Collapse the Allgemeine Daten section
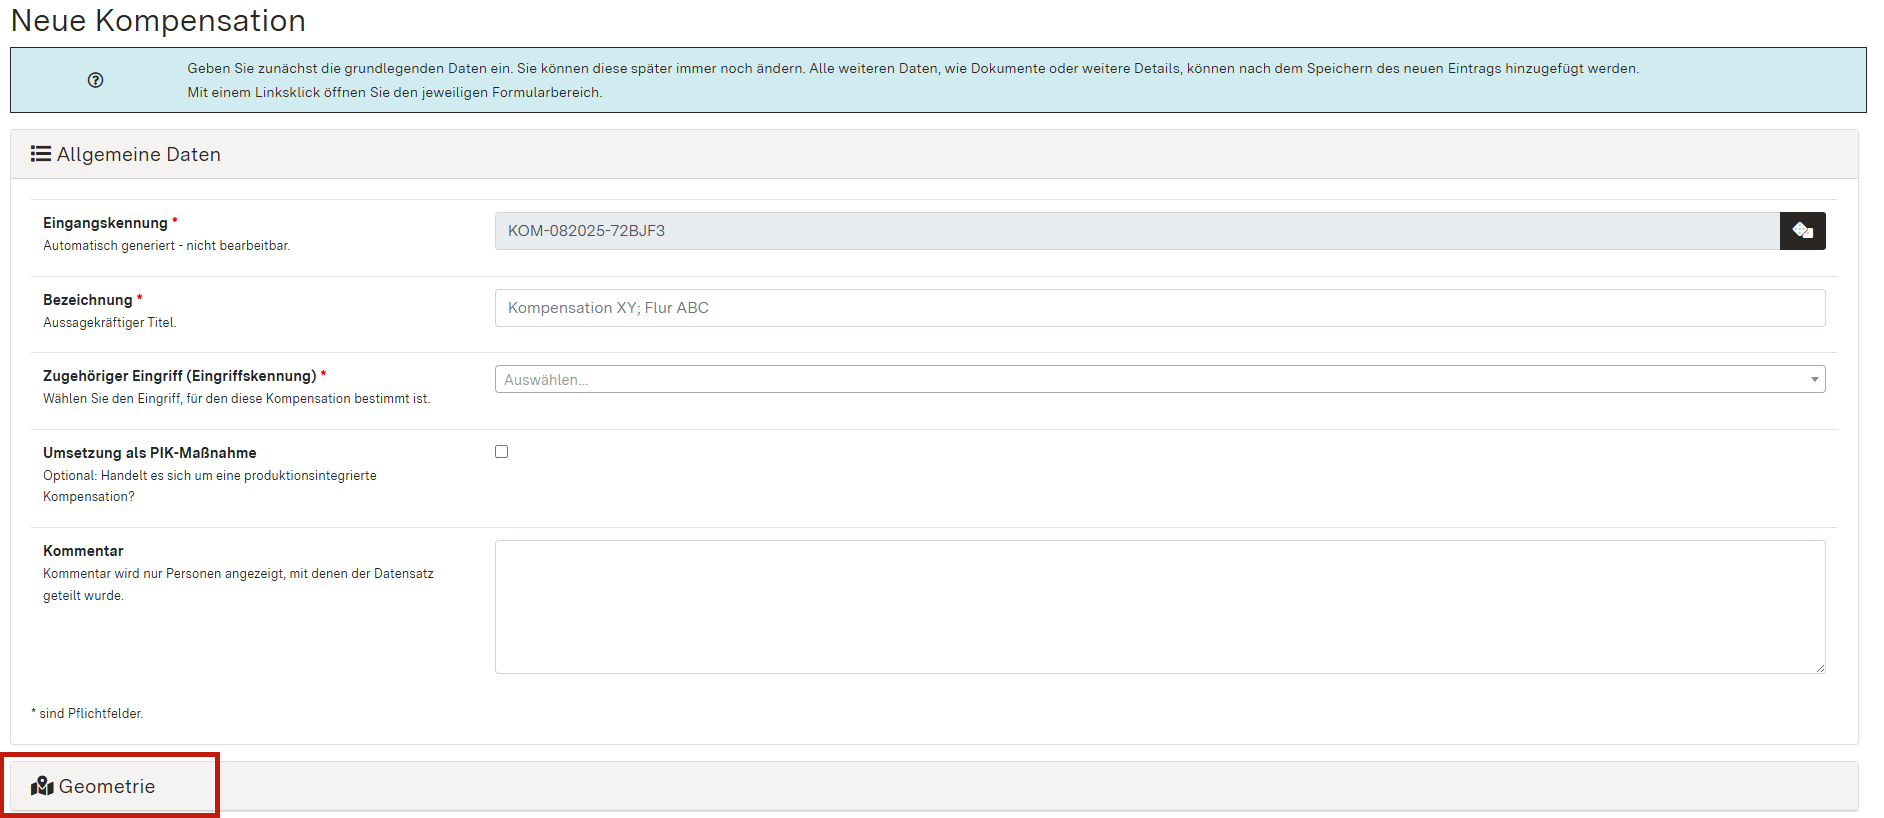The image size is (1884, 818). coord(138,154)
